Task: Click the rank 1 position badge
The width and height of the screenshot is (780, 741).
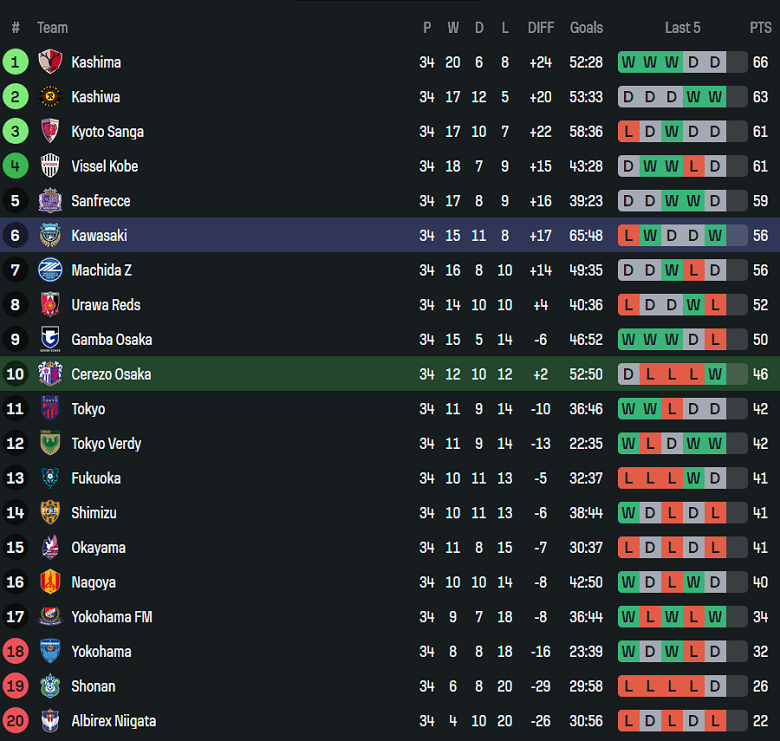Action: 15,62
